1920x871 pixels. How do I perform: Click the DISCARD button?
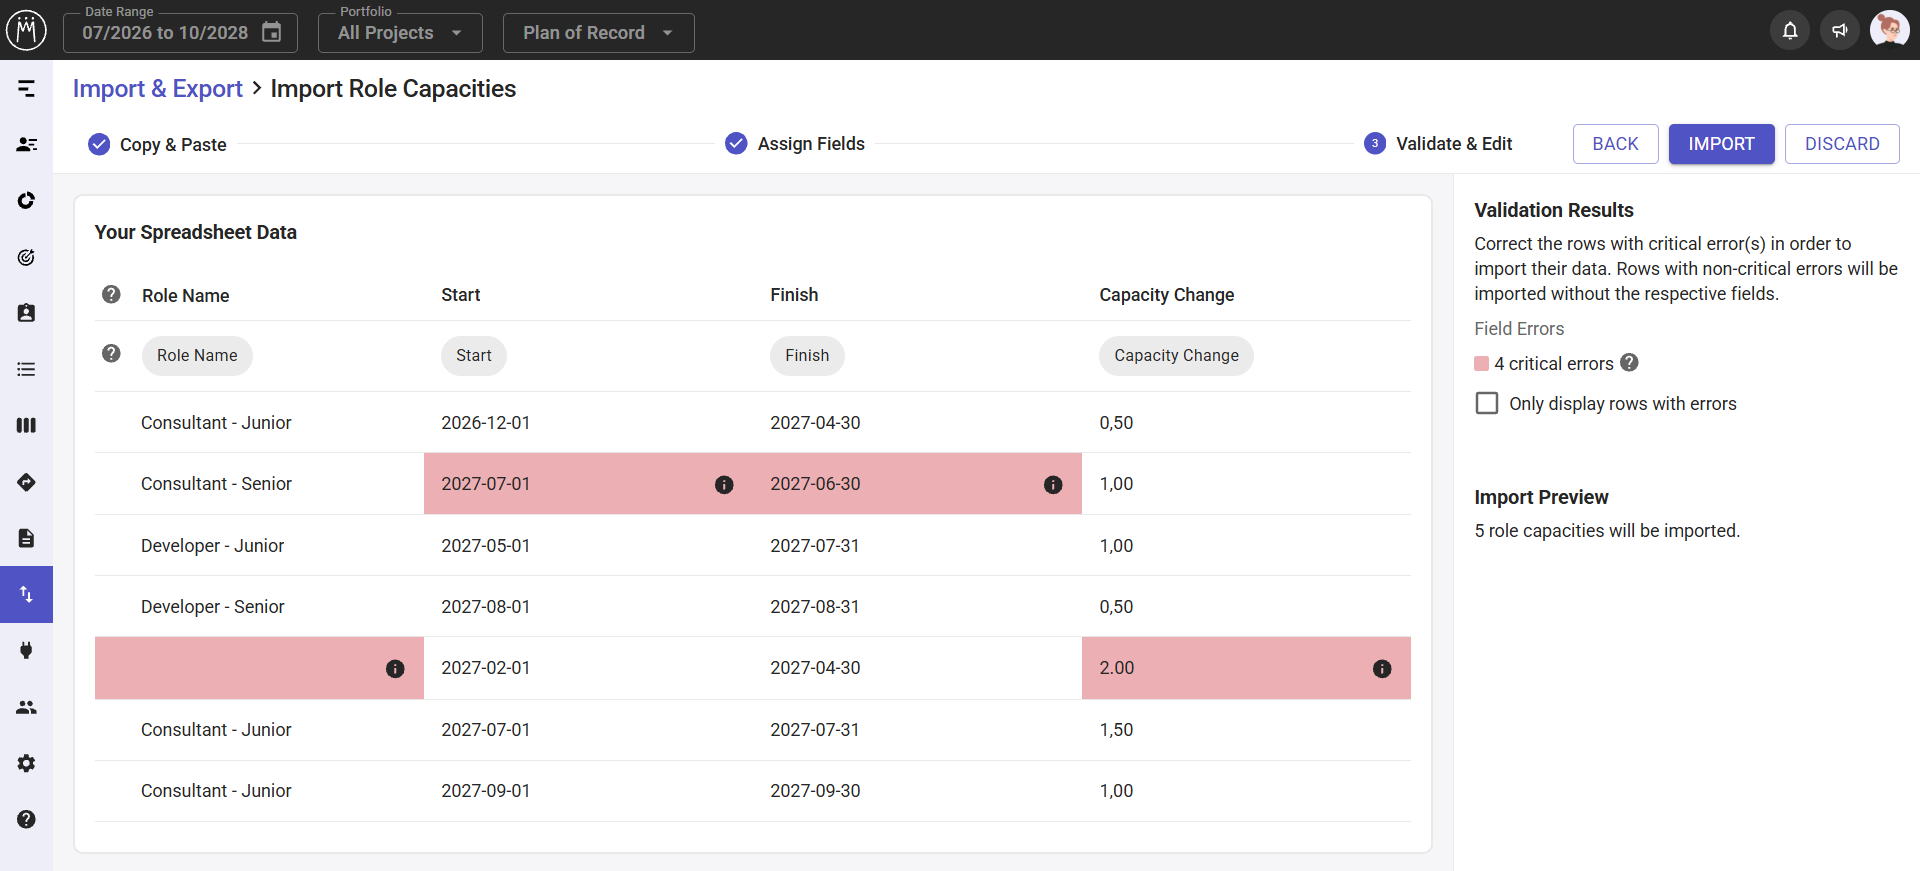click(1842, 144)
